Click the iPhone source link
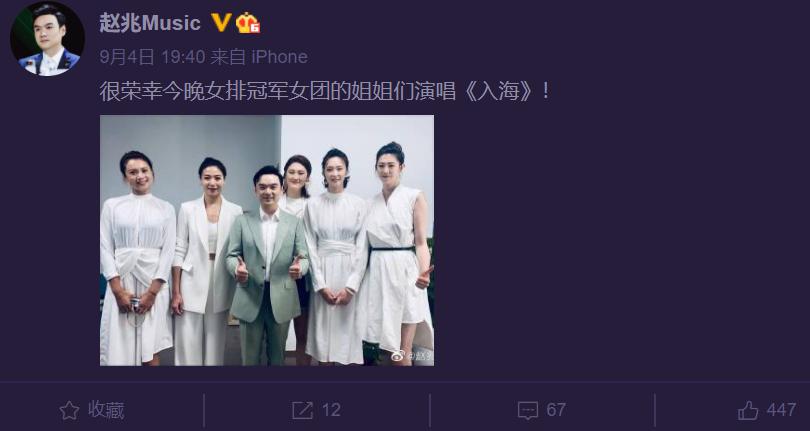The image size is (810, 431). coord(279,57)
